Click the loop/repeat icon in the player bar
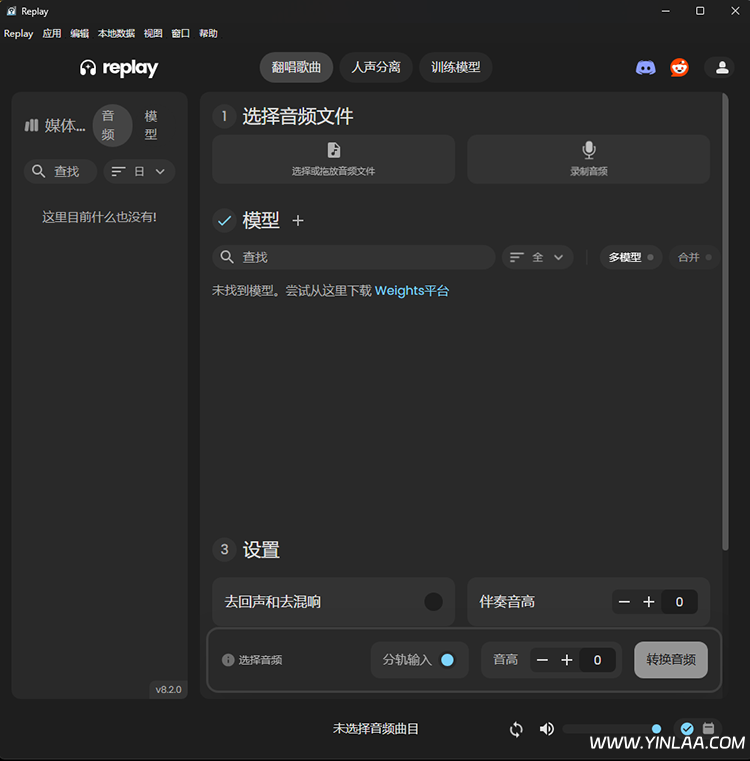750x761 pixels. click(x=516, y=729)
